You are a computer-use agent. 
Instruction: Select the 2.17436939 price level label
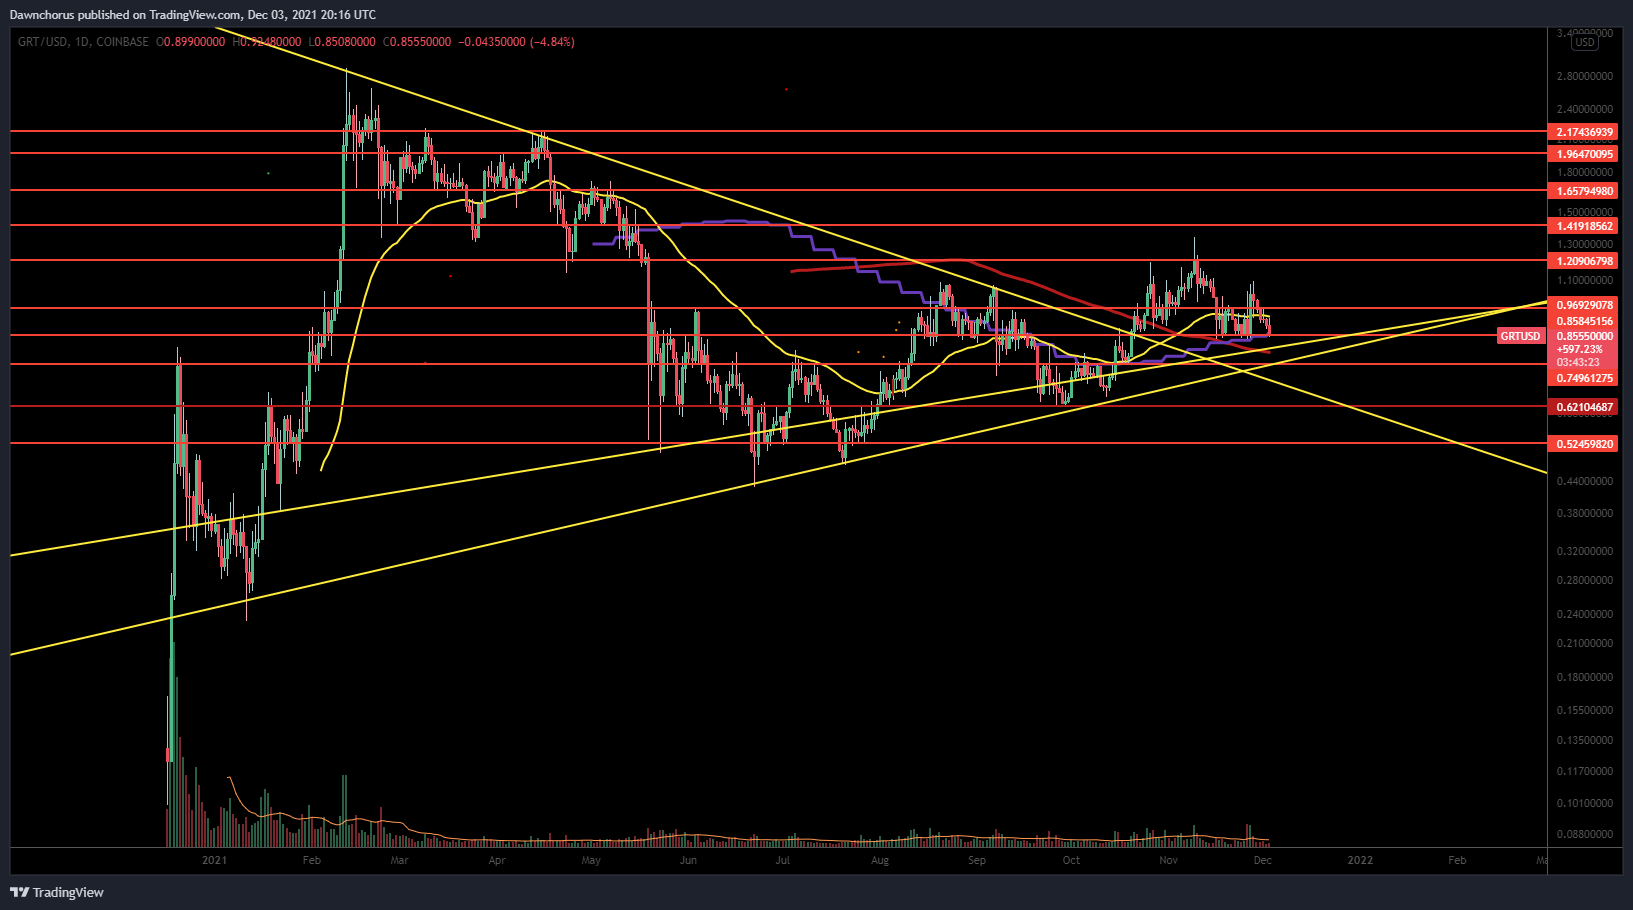1583,132
